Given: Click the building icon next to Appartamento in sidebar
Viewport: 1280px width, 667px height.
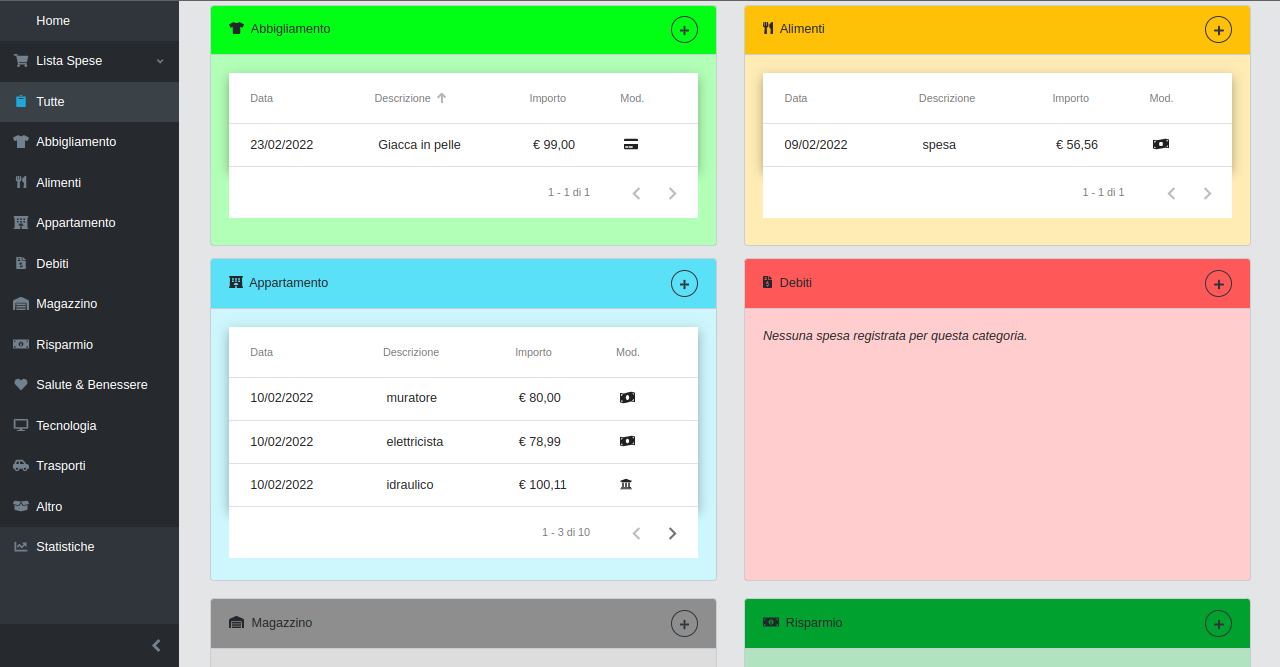Looking at the screenshot, I should click(21, 223).
